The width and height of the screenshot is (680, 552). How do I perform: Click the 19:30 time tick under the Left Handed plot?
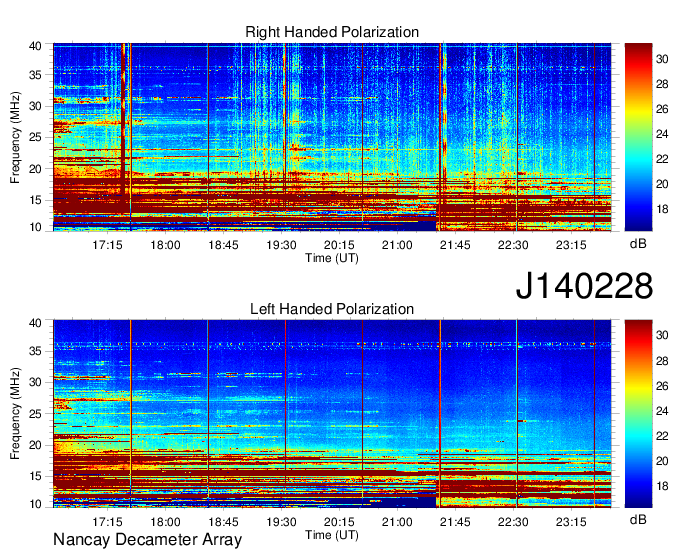tap(281, 522)
